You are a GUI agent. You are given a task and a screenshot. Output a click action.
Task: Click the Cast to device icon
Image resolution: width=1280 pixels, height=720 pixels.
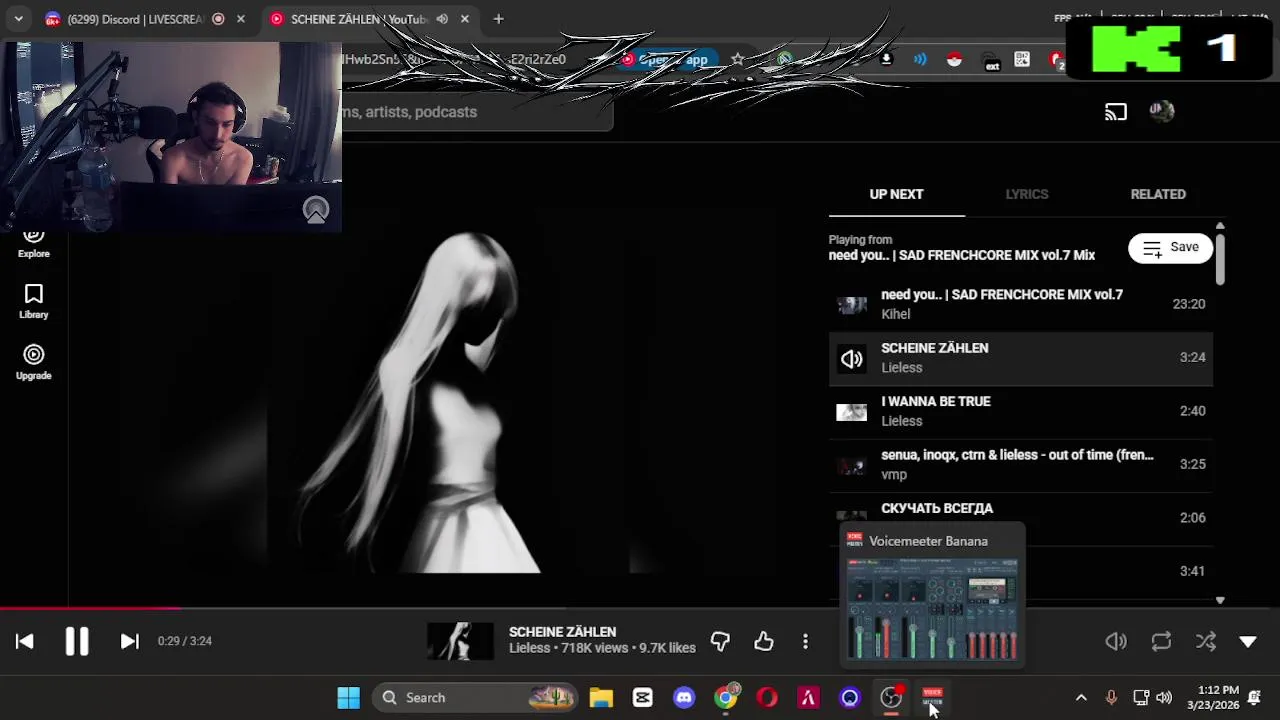click(x=1116, y=112)
